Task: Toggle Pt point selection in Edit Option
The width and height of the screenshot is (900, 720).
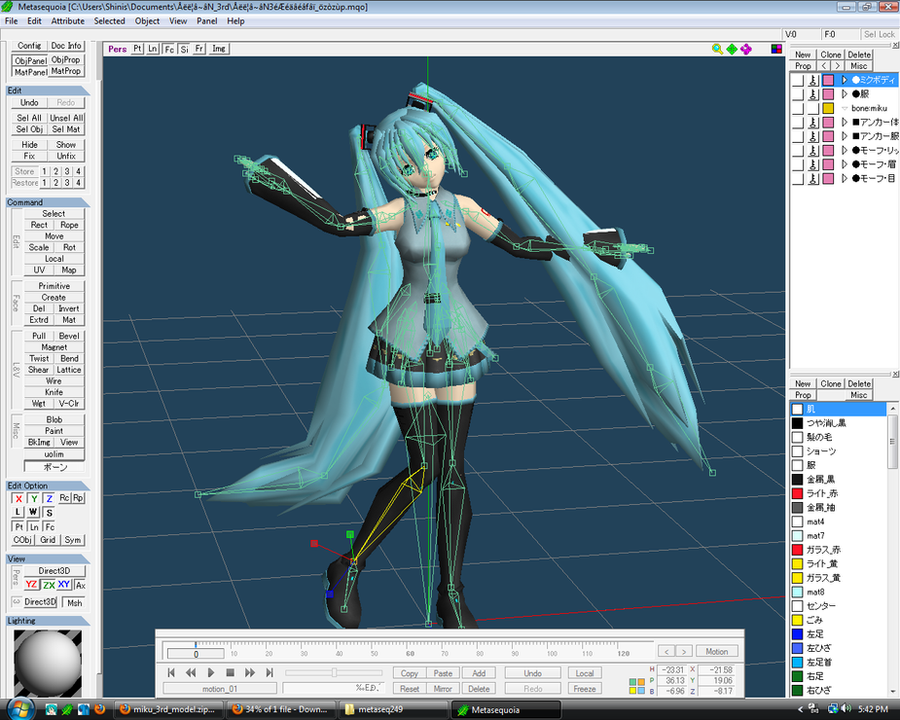Action: click(18, 527)
